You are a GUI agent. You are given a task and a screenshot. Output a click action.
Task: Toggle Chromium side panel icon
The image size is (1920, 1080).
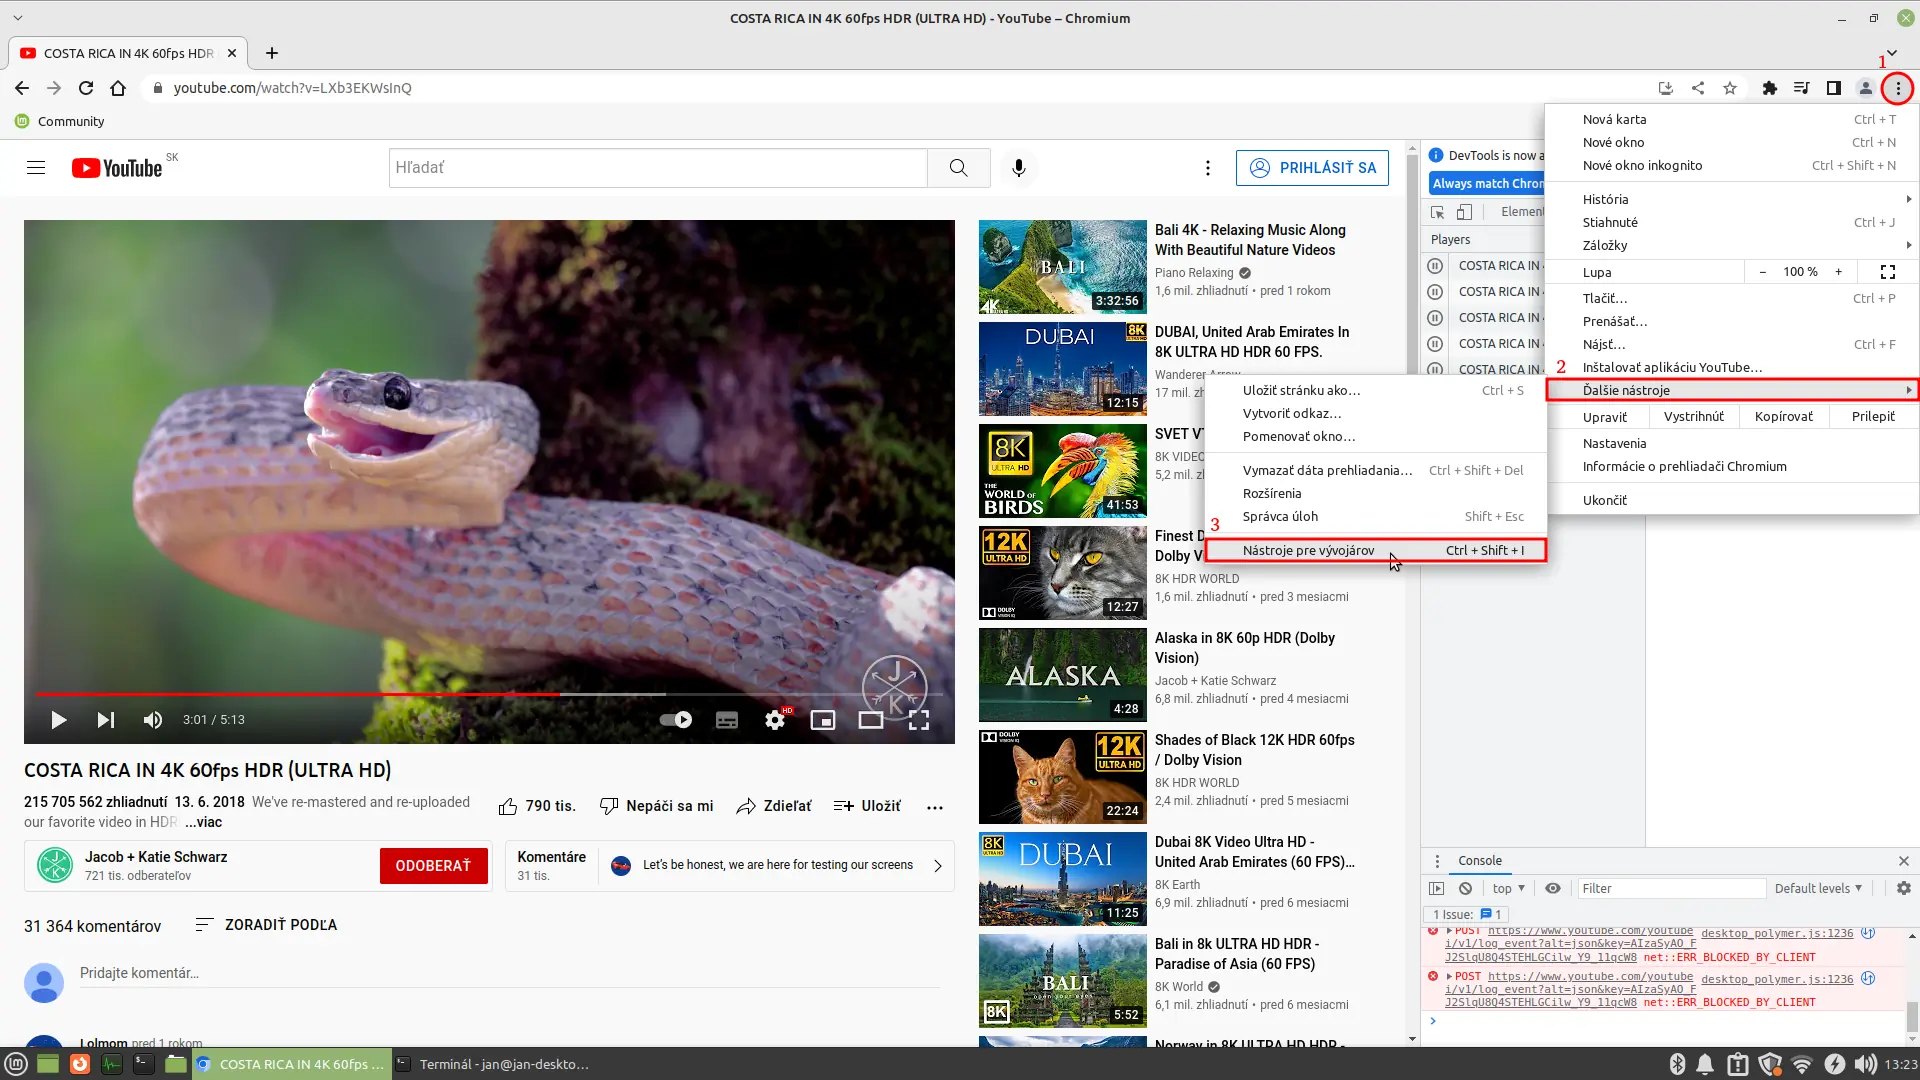[x=1833, y=88]
